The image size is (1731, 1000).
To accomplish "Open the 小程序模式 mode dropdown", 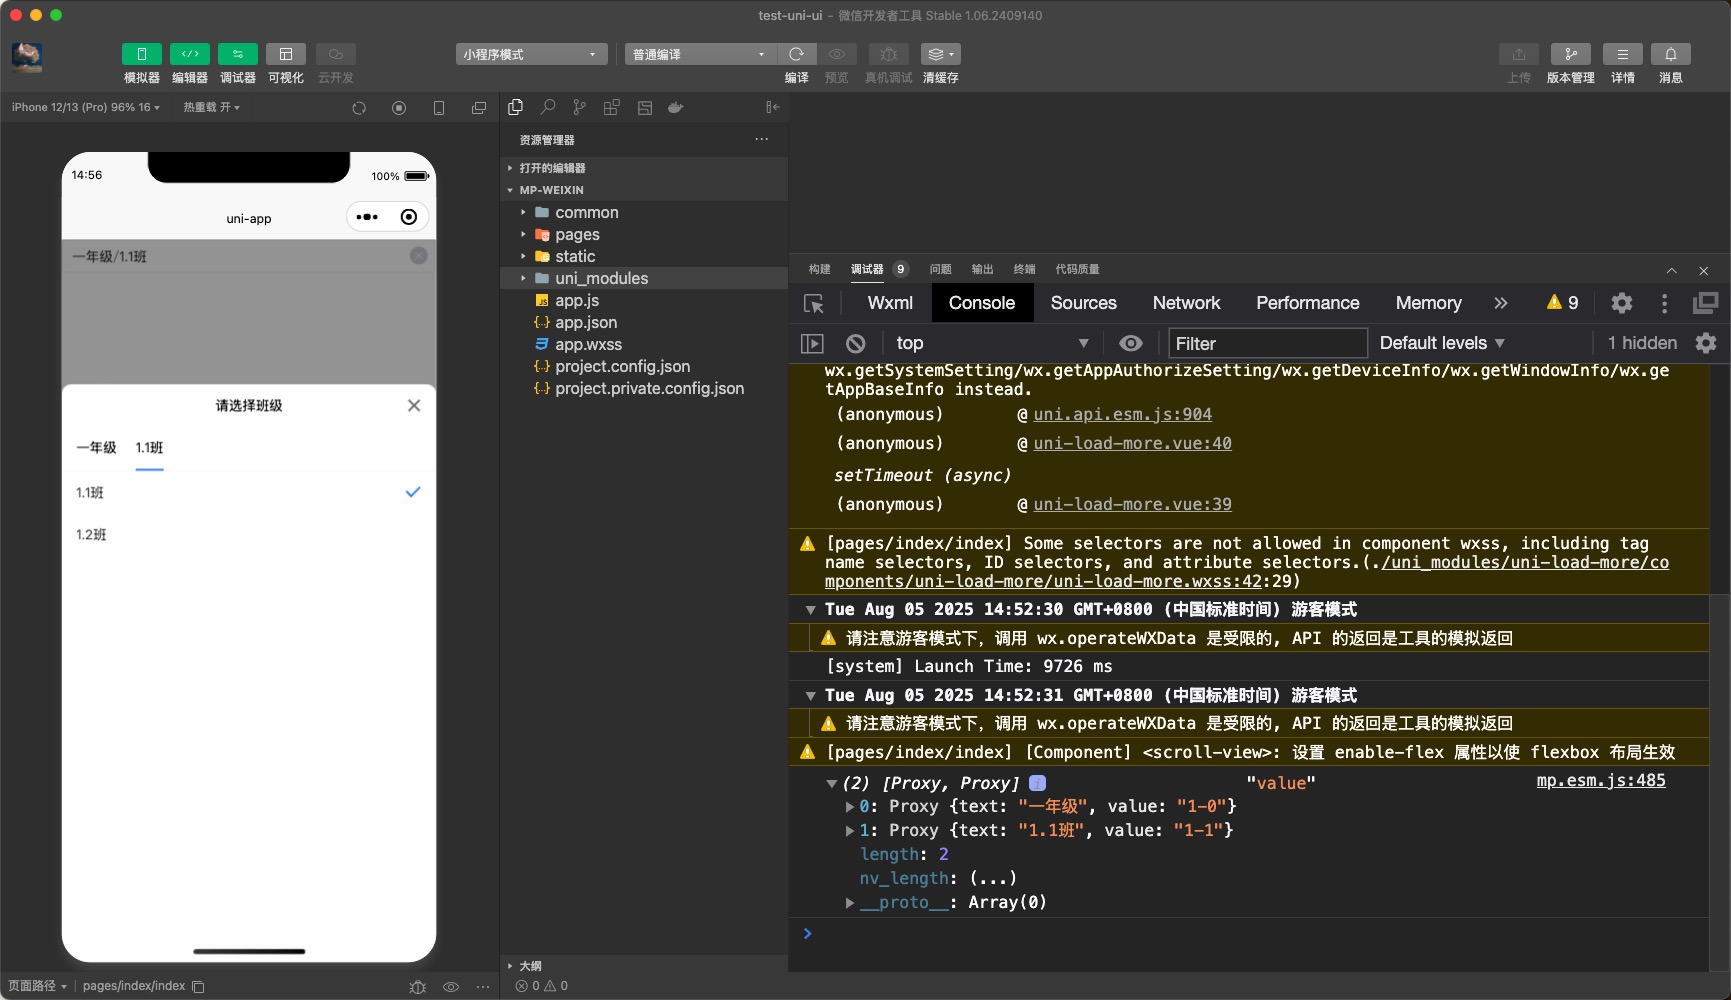I will point(531,54).
